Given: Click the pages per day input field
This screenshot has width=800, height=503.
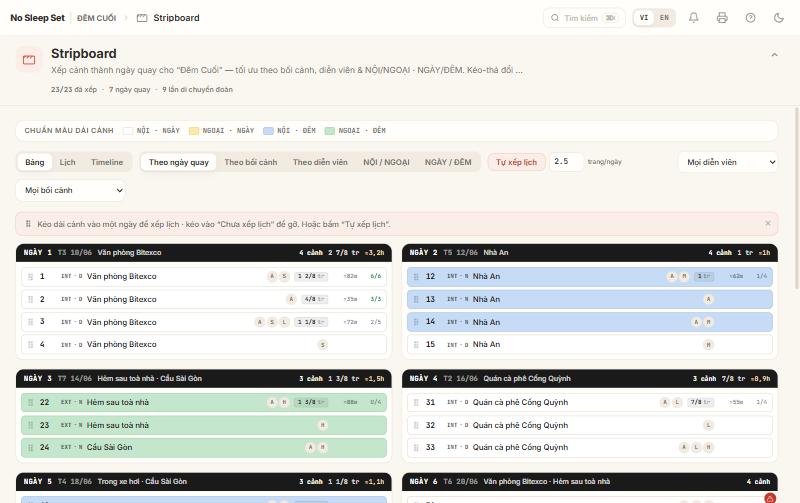Looking at the screenshot, I should click(566, 162).
